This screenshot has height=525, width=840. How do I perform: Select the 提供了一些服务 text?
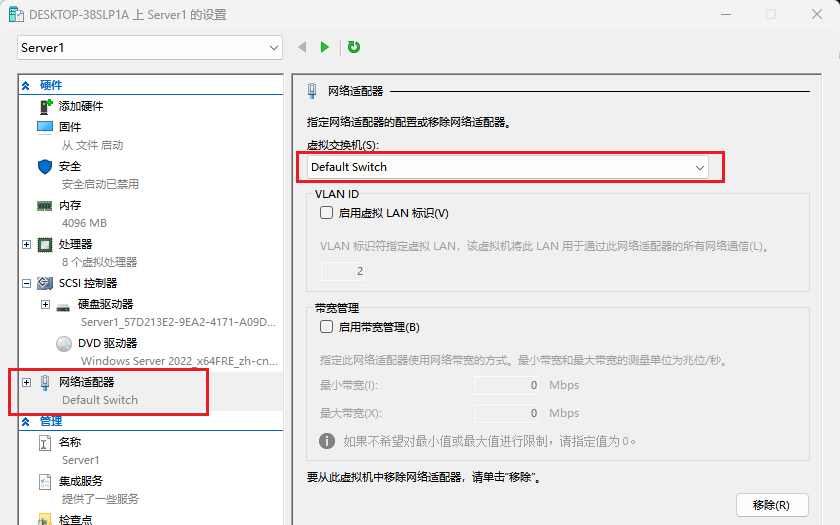click(100, 499)
